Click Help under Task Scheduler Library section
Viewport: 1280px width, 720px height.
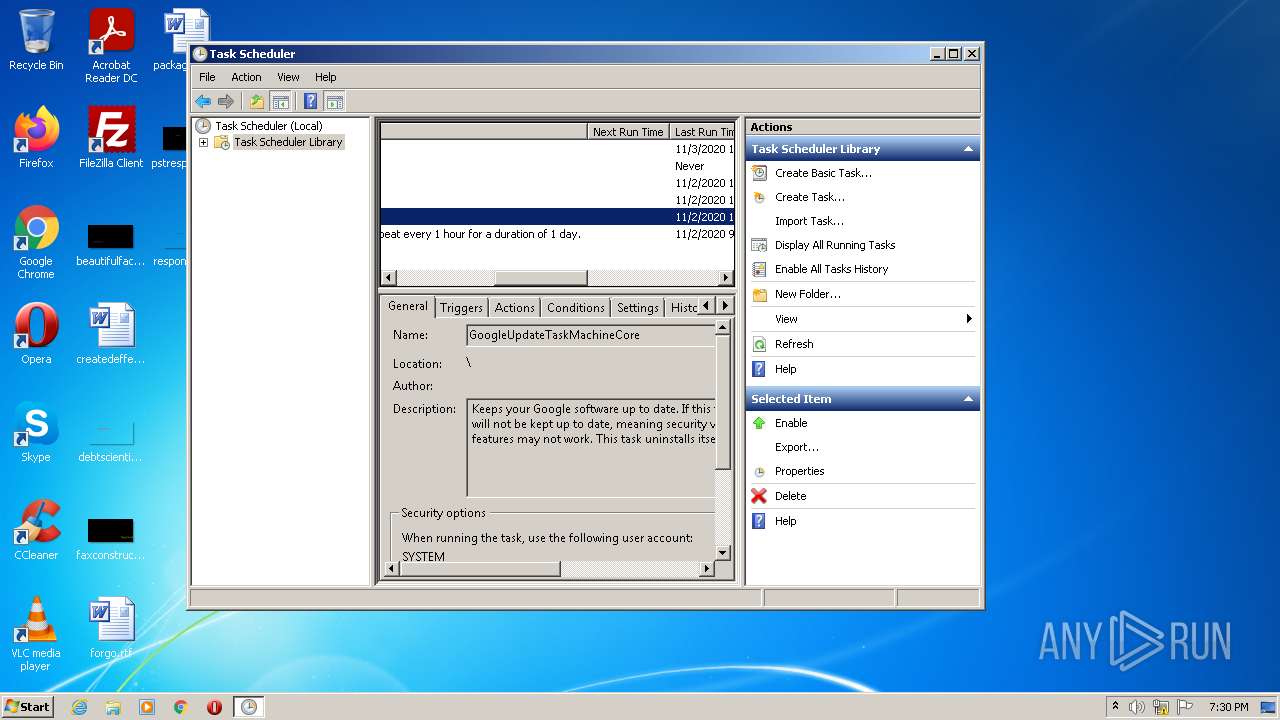(x=785, y=369)
